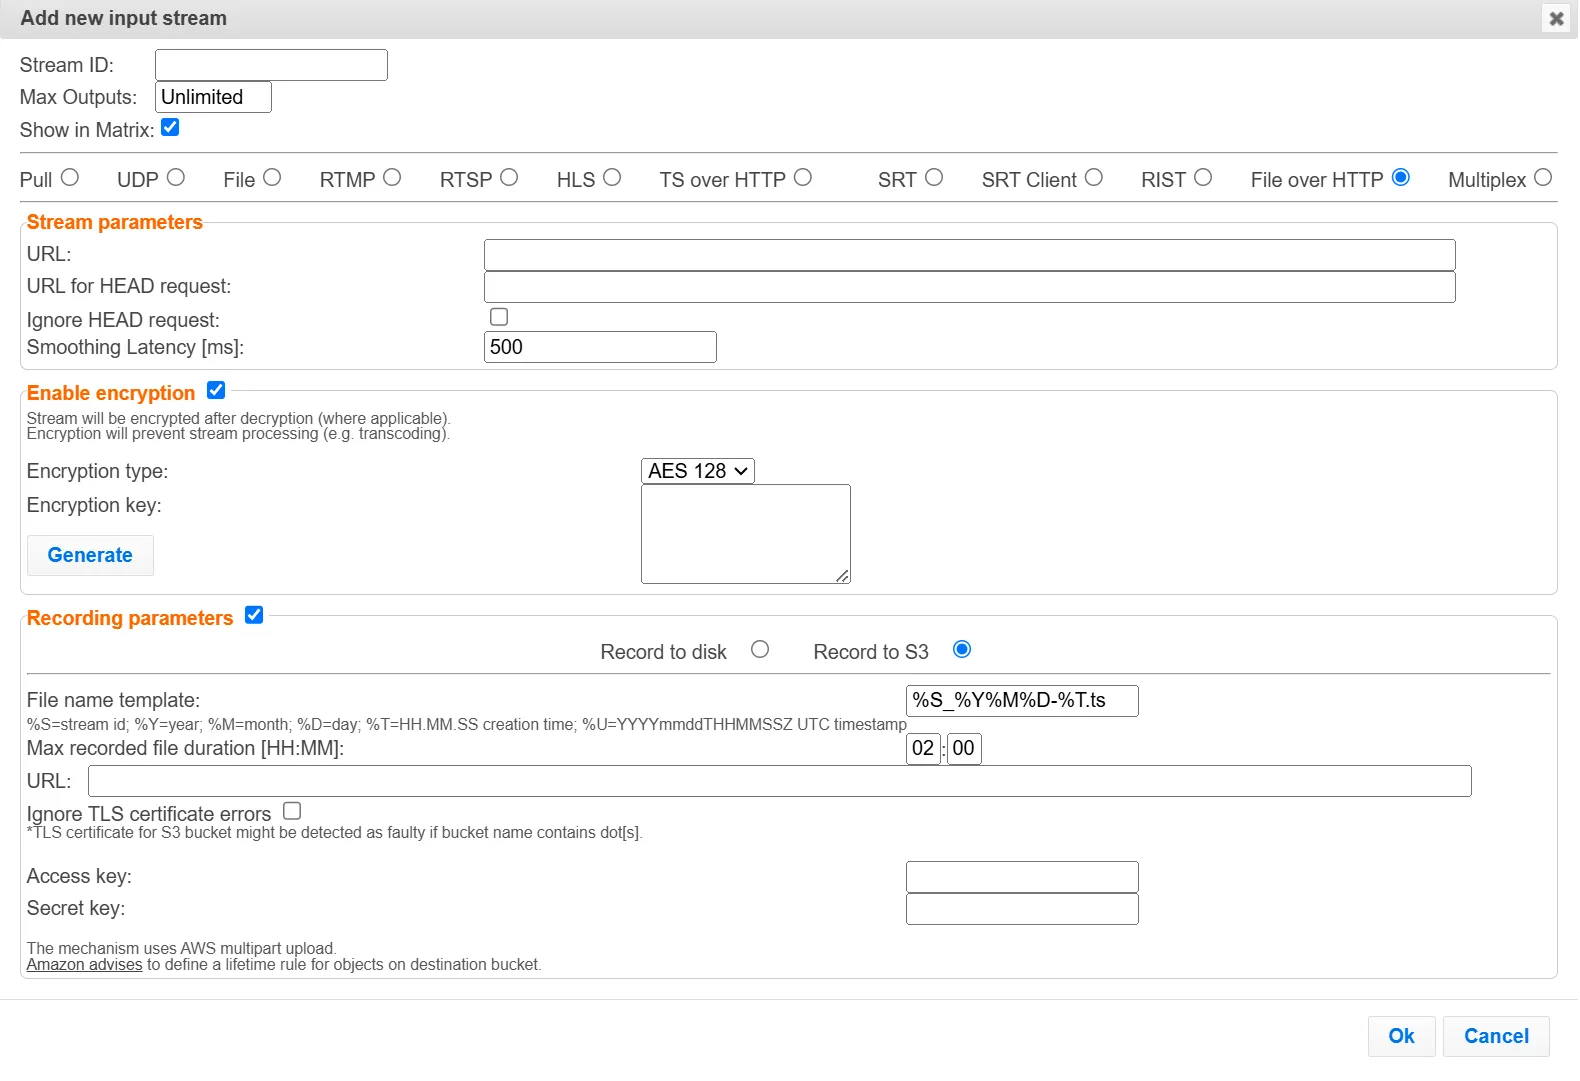Click the Stream ID input field
This screenshot has height=1081, width=1580.
click(271, 65)
